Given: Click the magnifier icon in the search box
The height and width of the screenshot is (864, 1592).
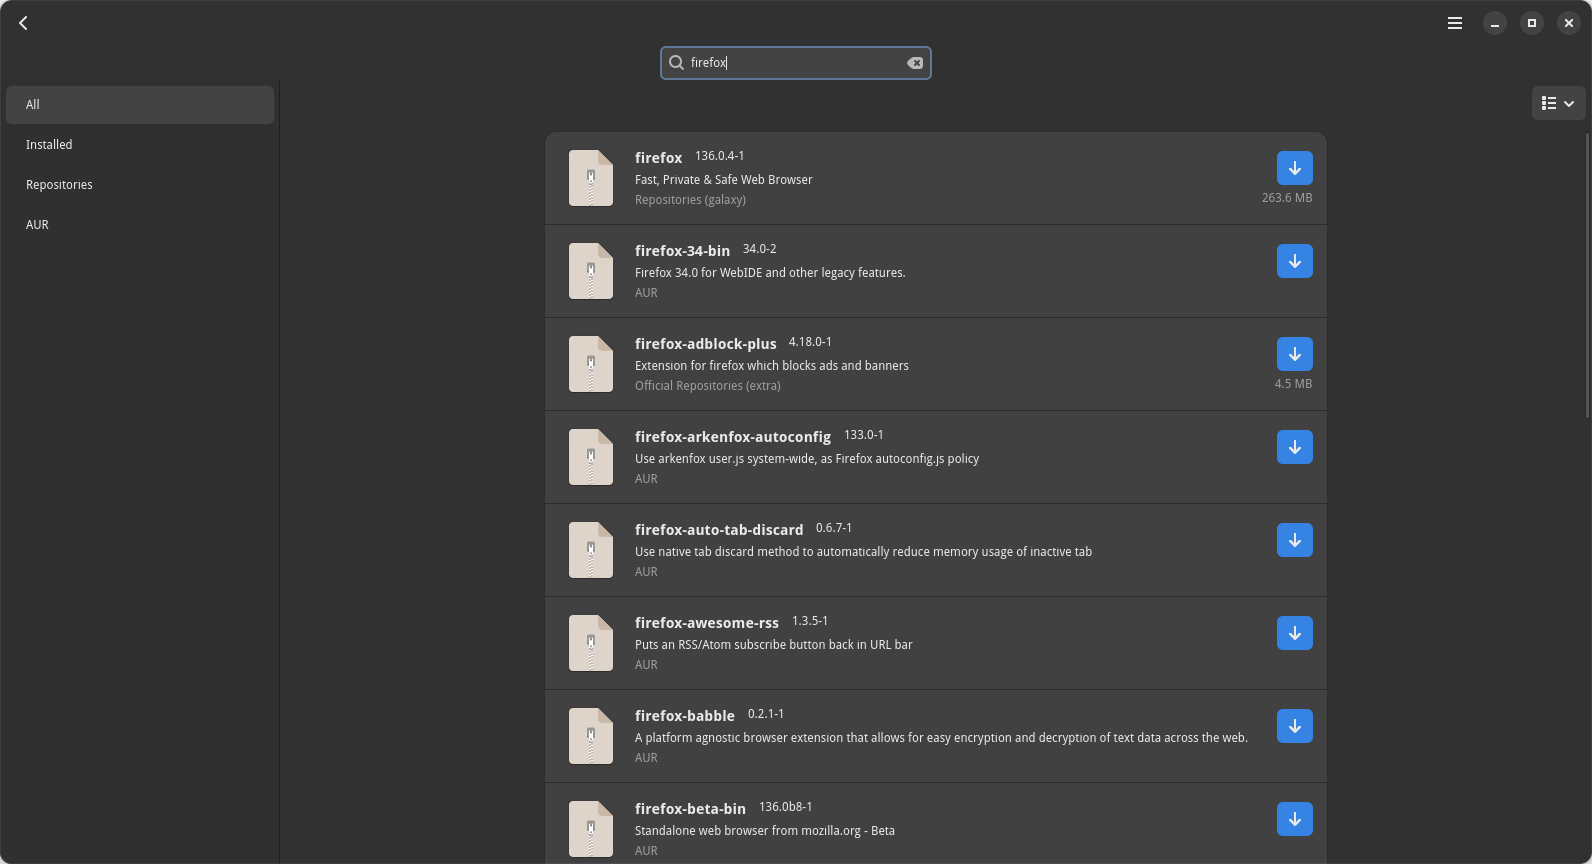Looking at the screenshot, I should coord(676,63).
